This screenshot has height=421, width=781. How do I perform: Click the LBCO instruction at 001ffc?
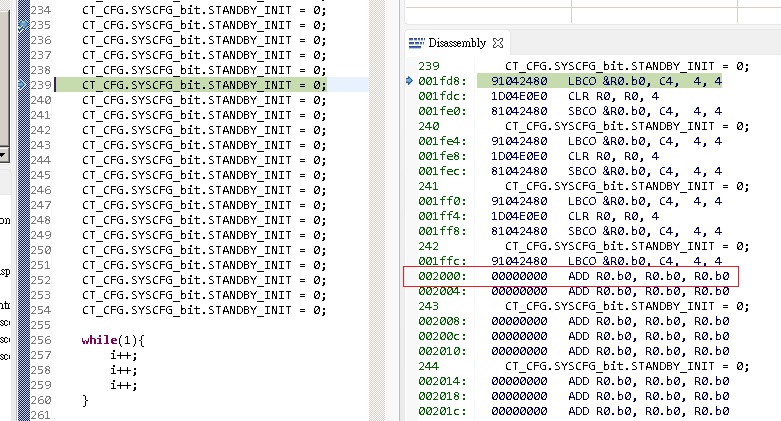tap(645, 261)
